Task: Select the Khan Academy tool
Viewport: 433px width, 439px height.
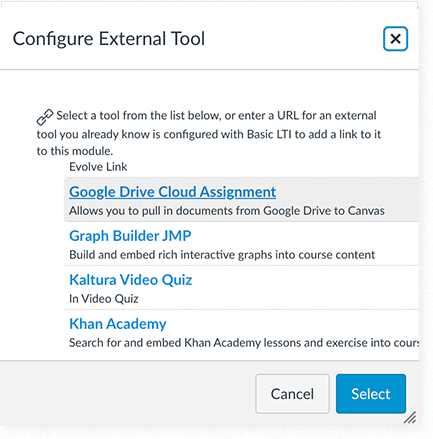Action: [x=118, y=324]
